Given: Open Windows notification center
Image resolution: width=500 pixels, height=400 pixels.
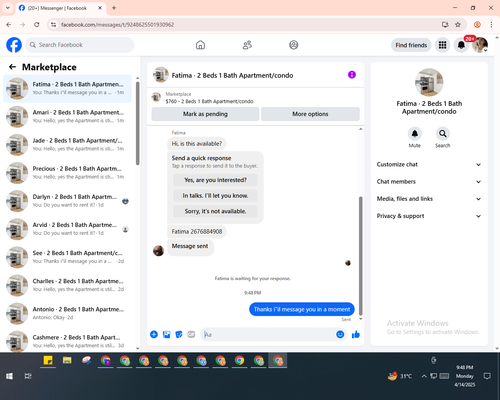Looking at the screenshot, I should (487, 376).
